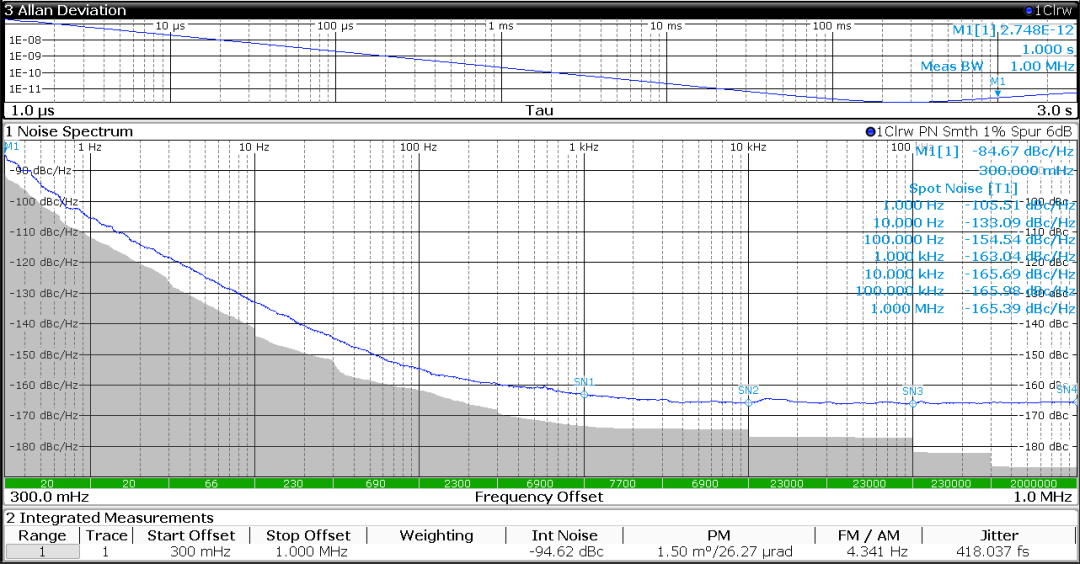Image resolution: width=1080 pixels, height=564 pixels.
Task: Click the M1 marker in Noise Spectrum
Action: (x=12, y=147)
